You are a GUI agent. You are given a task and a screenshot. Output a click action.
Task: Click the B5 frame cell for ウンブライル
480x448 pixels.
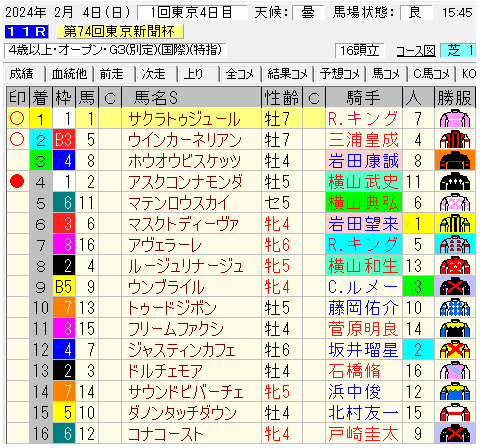[64, 287]
